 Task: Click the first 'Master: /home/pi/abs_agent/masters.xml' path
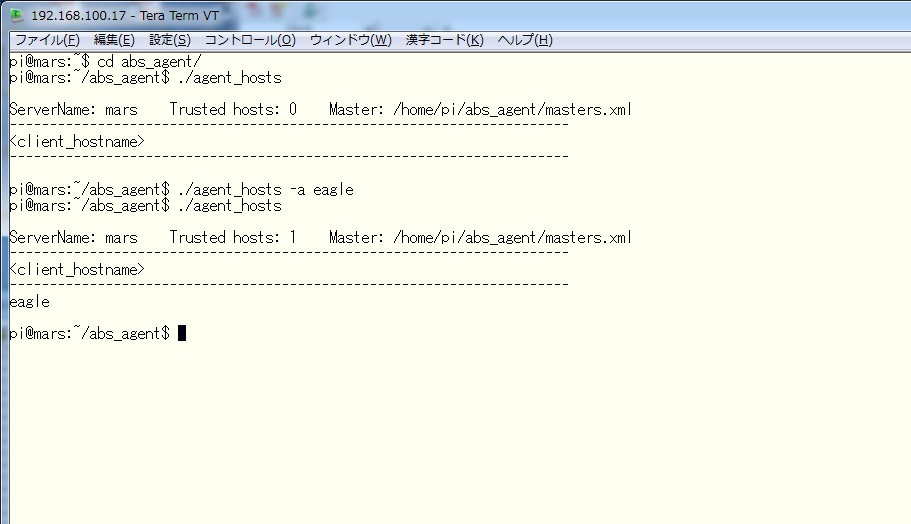coord(480,109)
